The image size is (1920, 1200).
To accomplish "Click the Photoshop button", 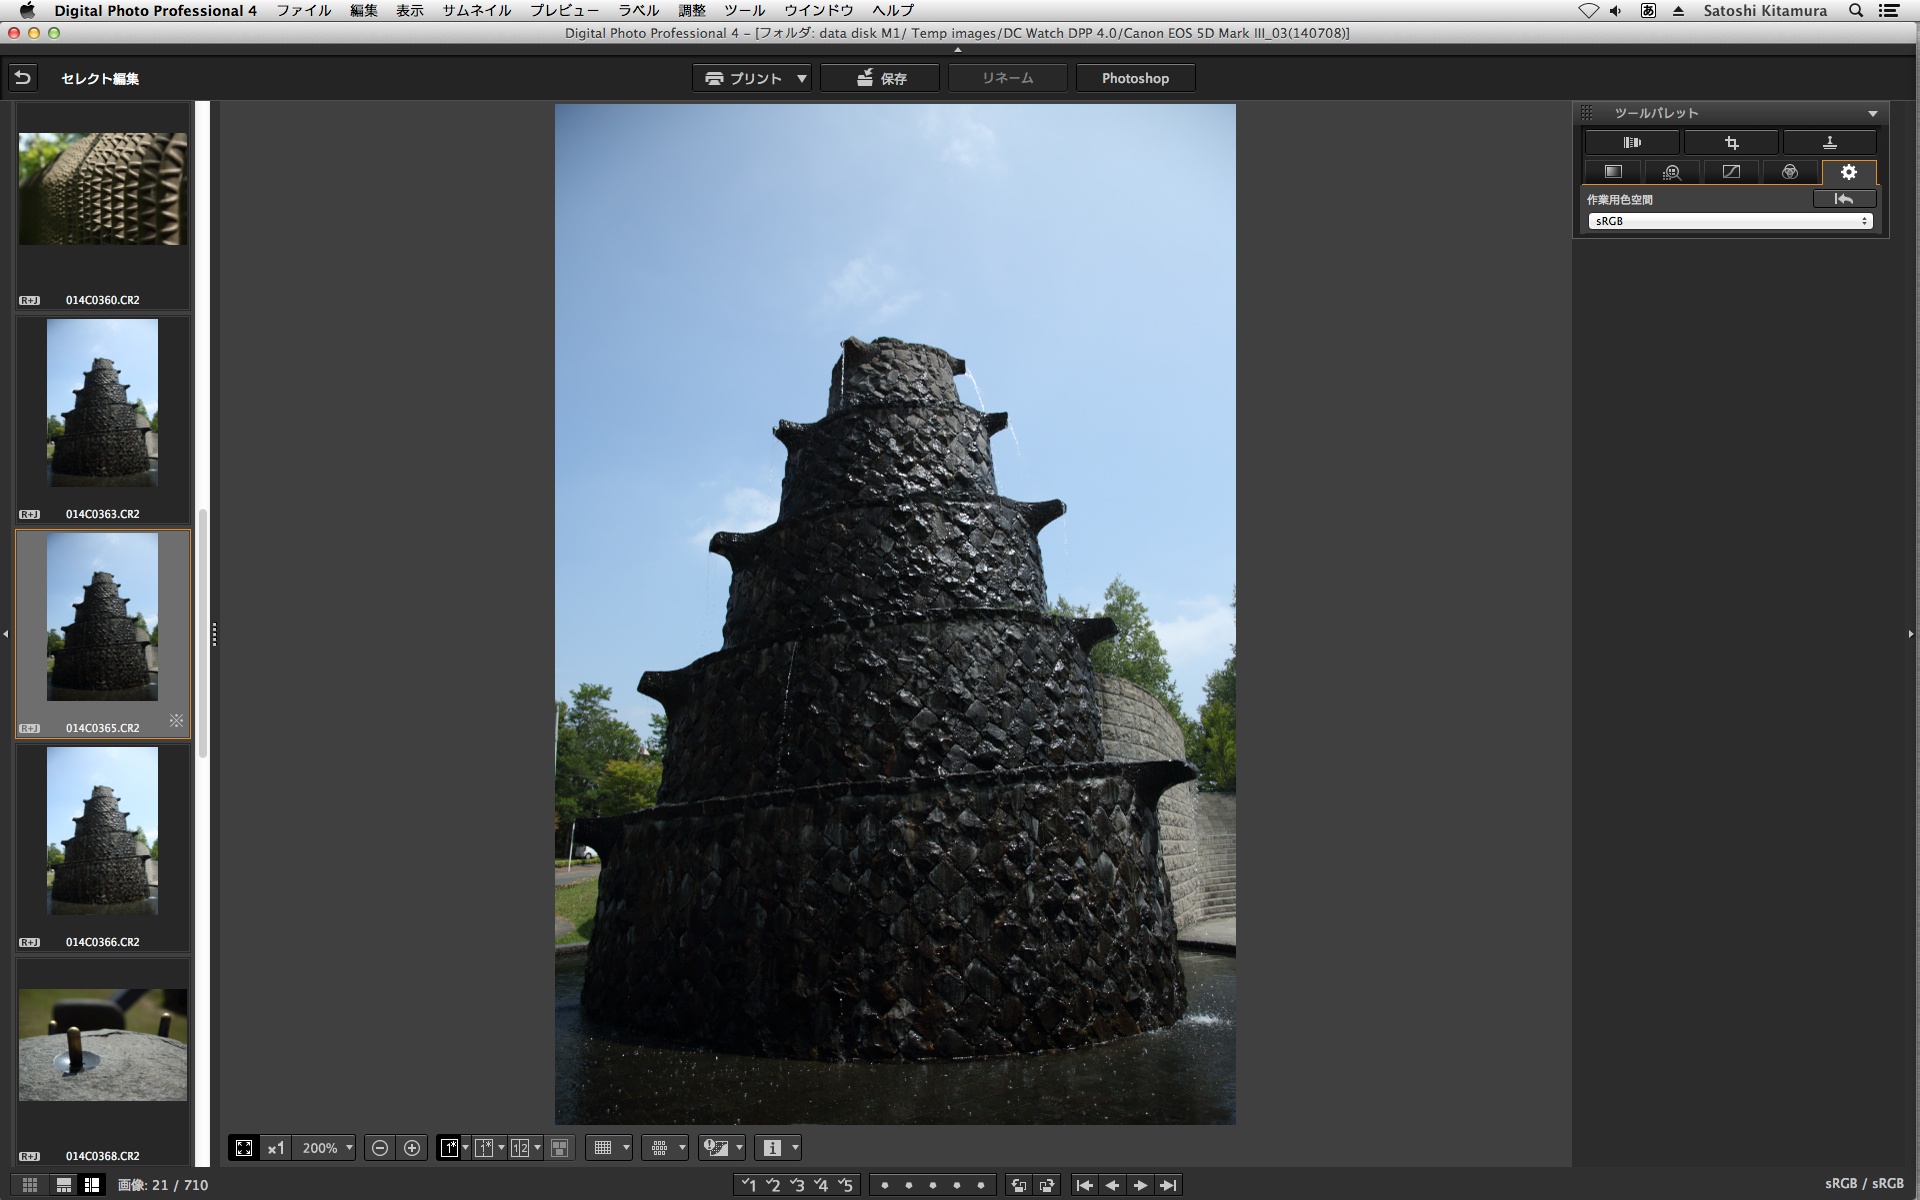I will (x=1135, y=78).
